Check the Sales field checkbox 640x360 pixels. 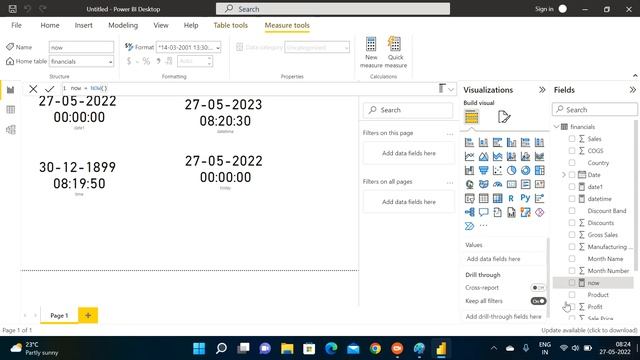click(572, 139)
